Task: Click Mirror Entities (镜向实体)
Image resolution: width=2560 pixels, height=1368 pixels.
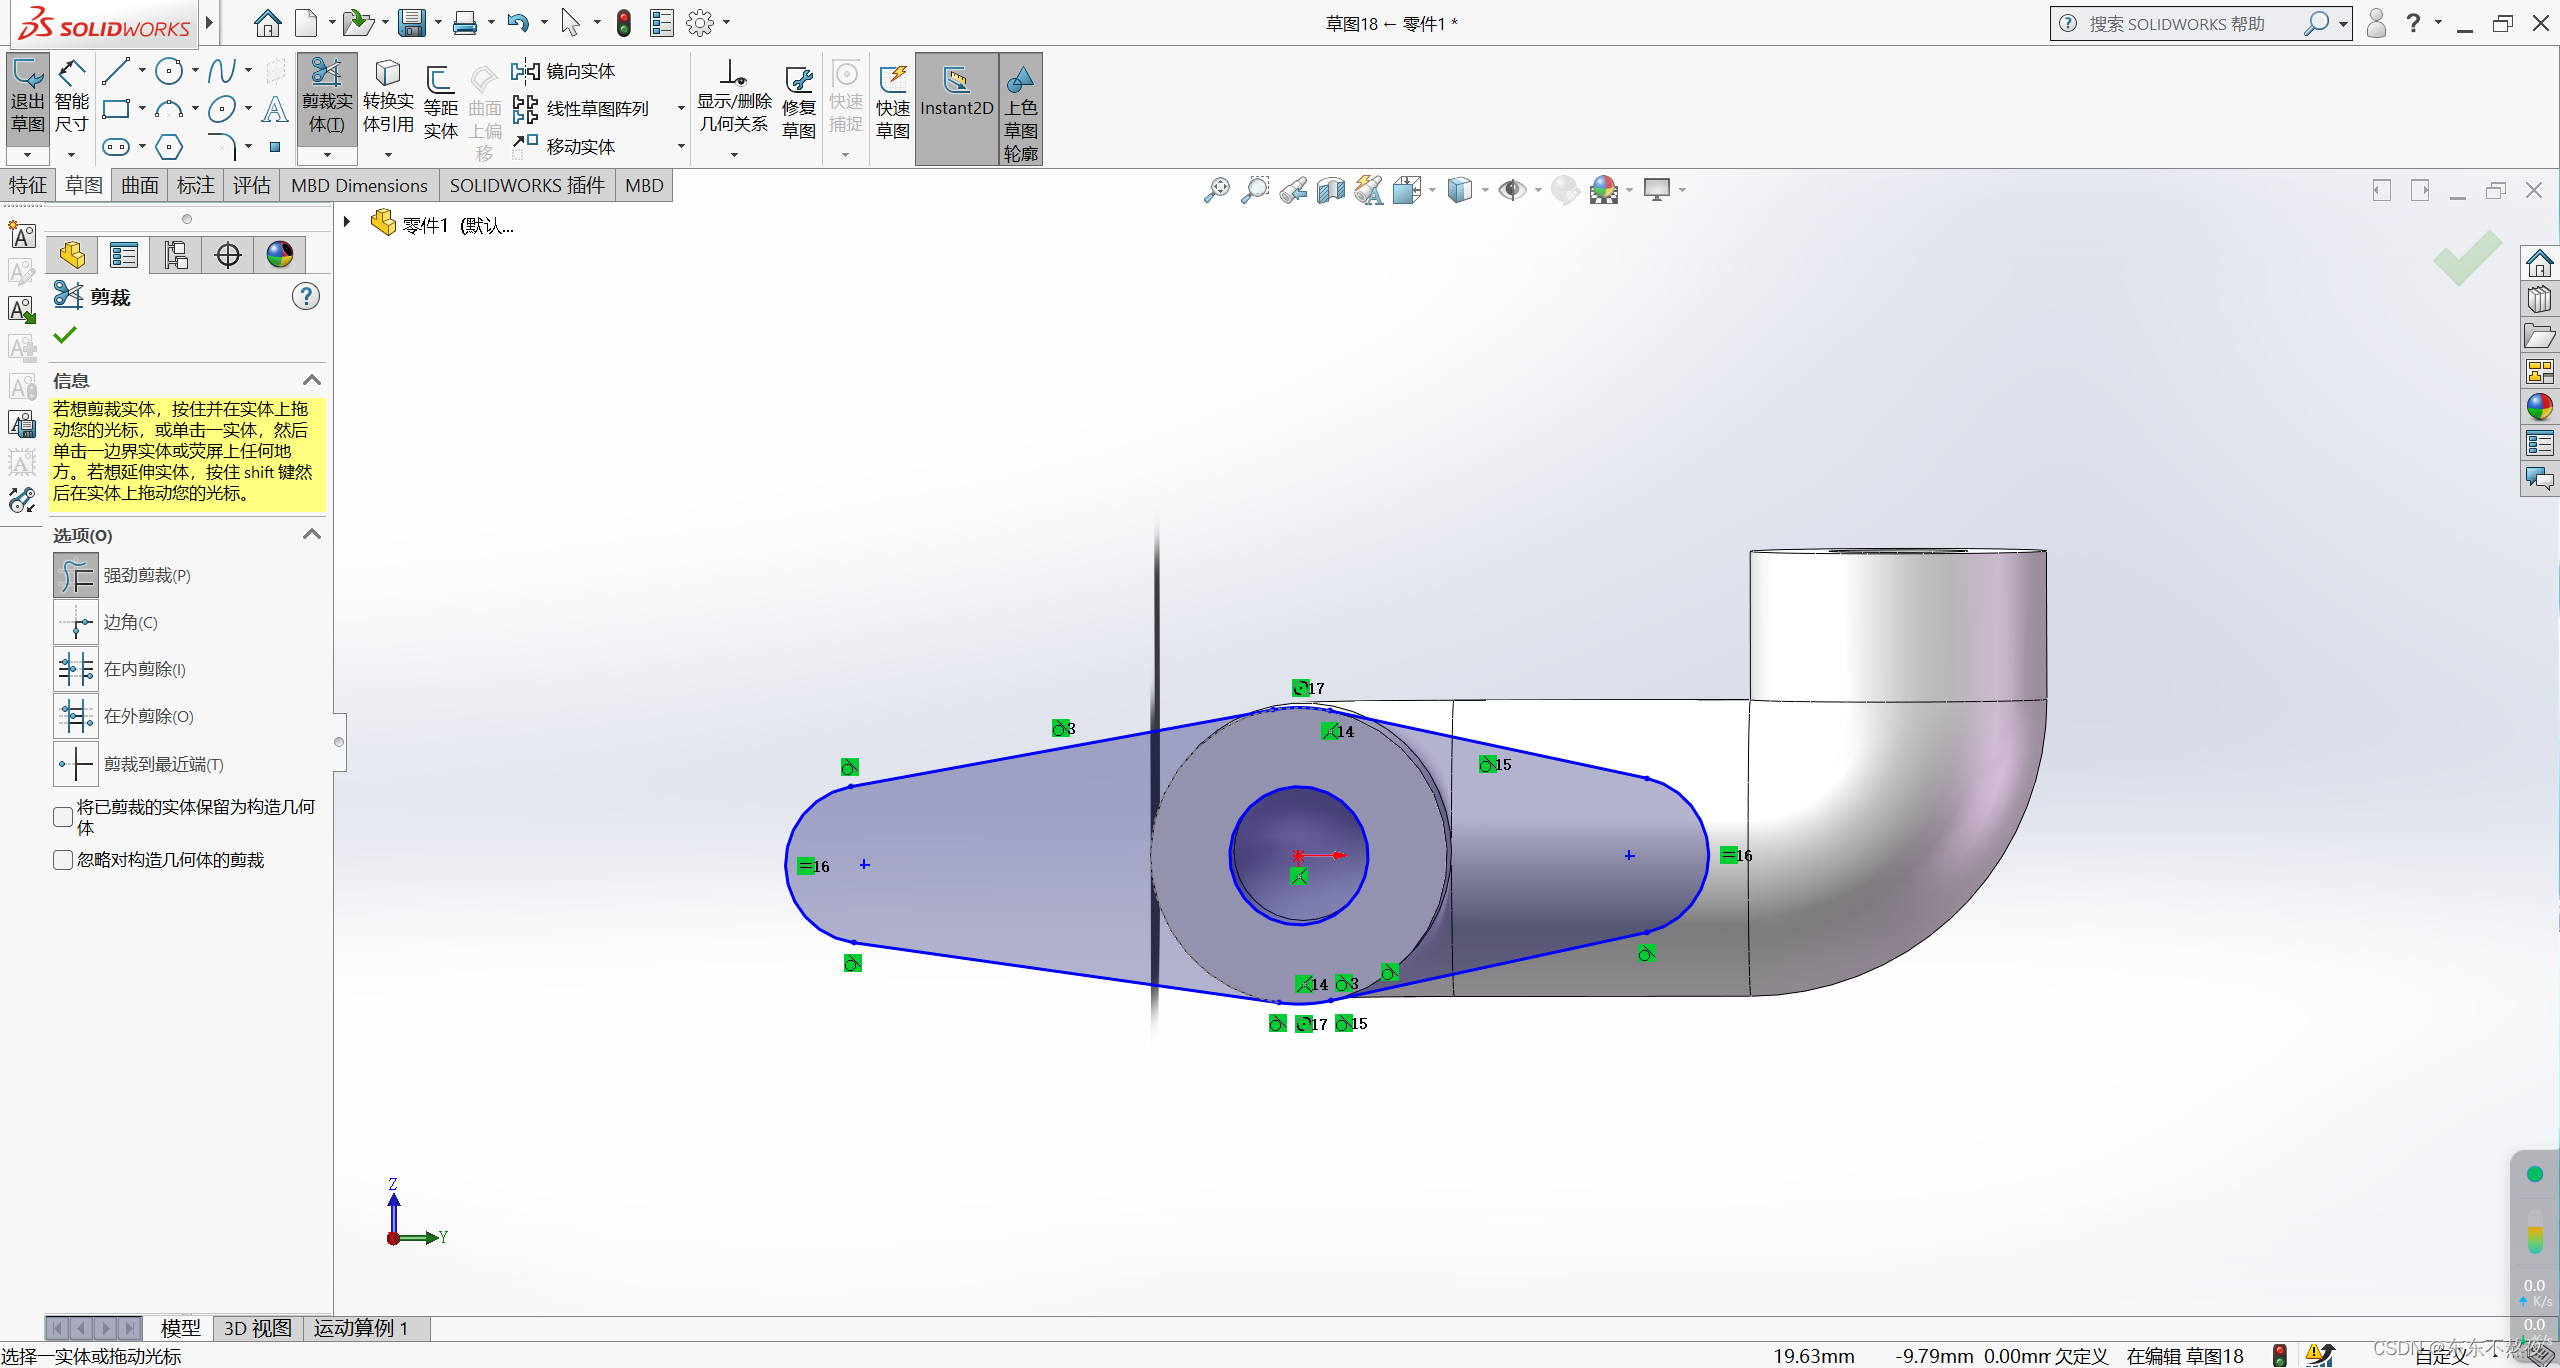Action: (564, 71)
